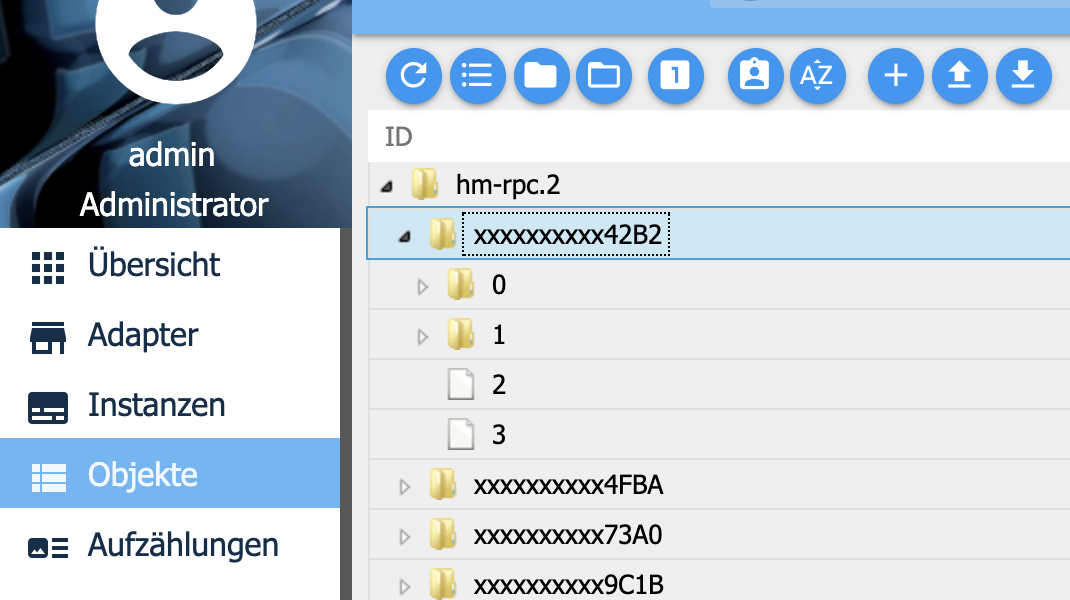The image size is (1070, 600).
Task: Click the refresh objects tree button
Action: (414, 75)
